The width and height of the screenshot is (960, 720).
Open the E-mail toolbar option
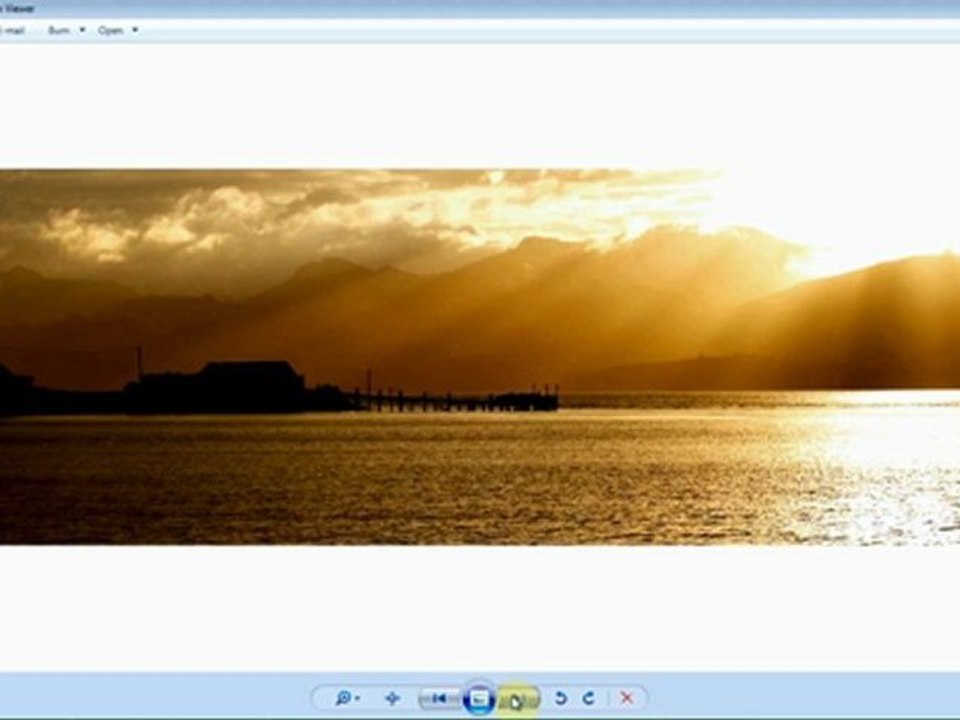(x=12, y=30)
